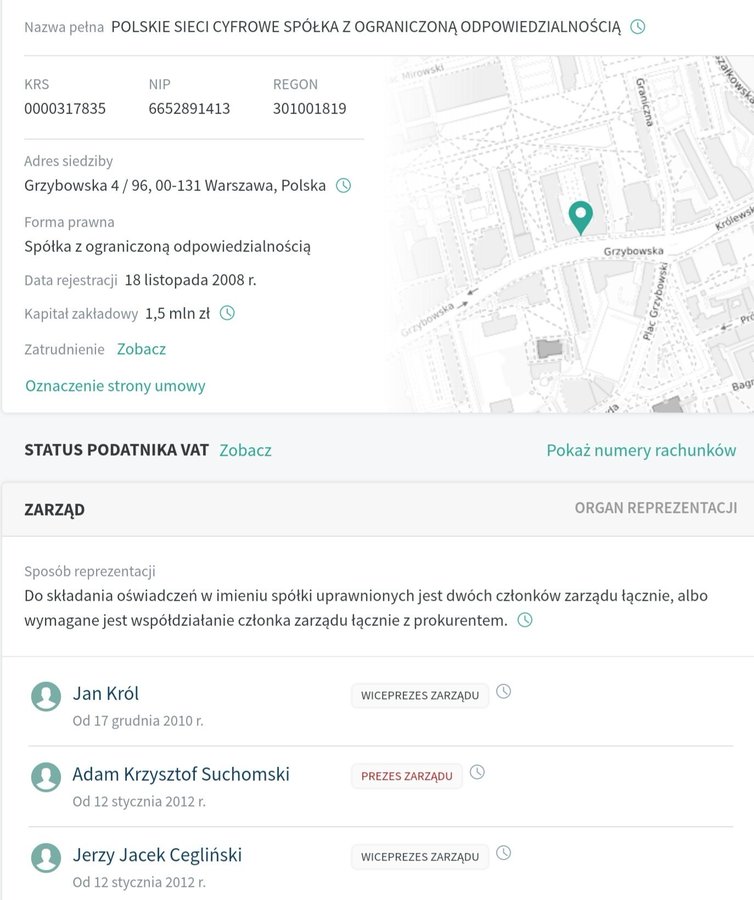Open history clock icon beside Grzybowska address
The width and height of the screenshot is (754, 900).
(x=343, y=185)
